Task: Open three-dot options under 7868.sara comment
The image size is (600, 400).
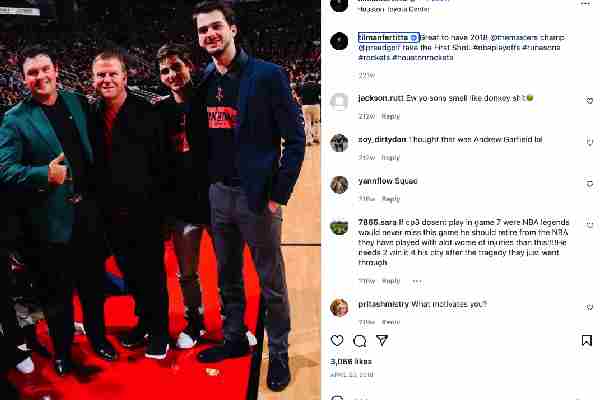Action: coord(417,281)
